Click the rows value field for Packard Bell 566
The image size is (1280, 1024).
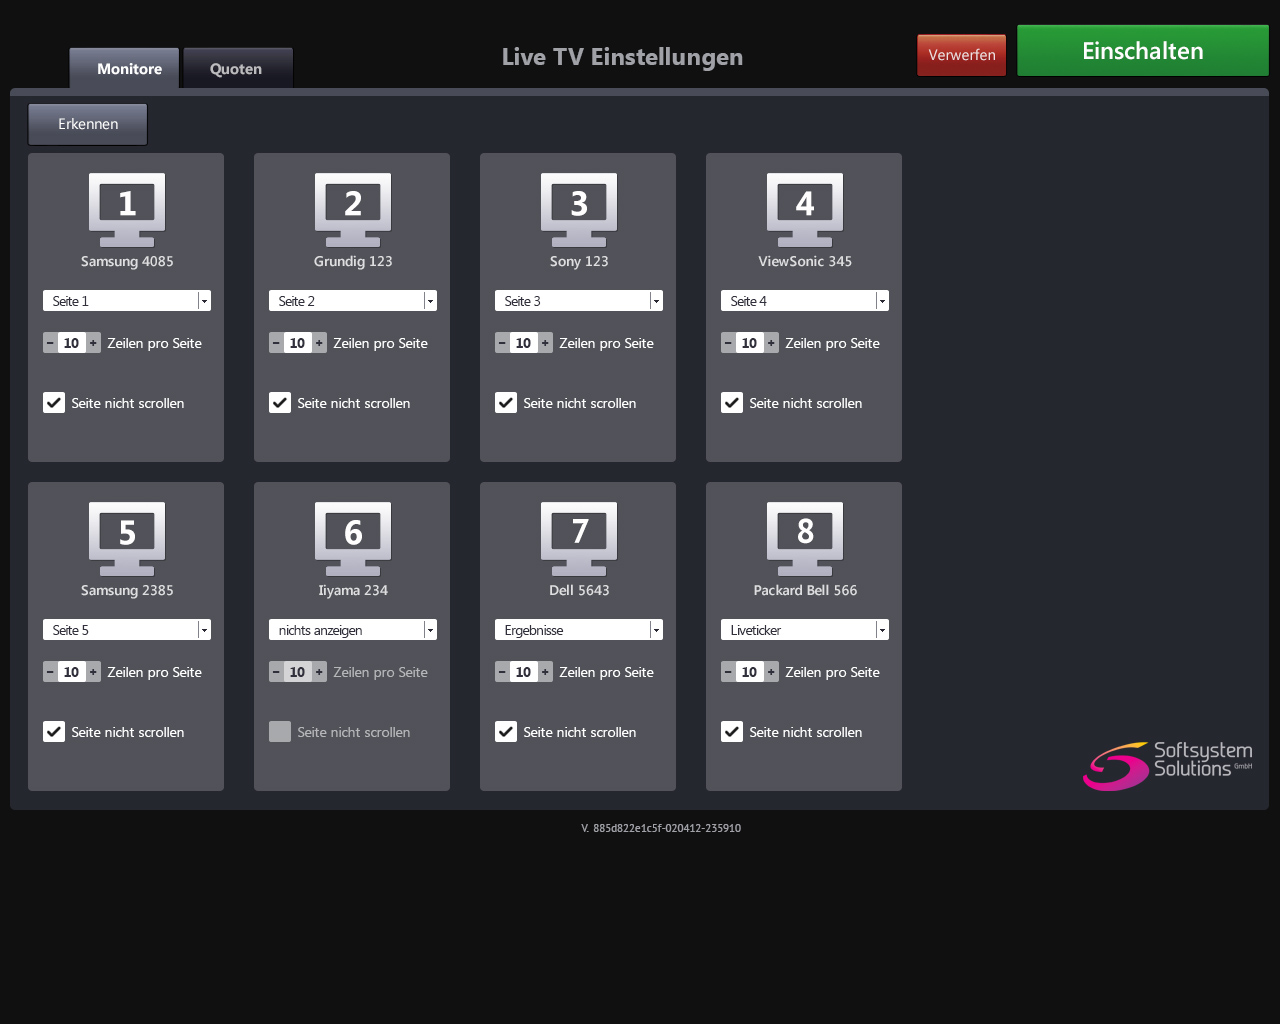click(x=750, y=672)
